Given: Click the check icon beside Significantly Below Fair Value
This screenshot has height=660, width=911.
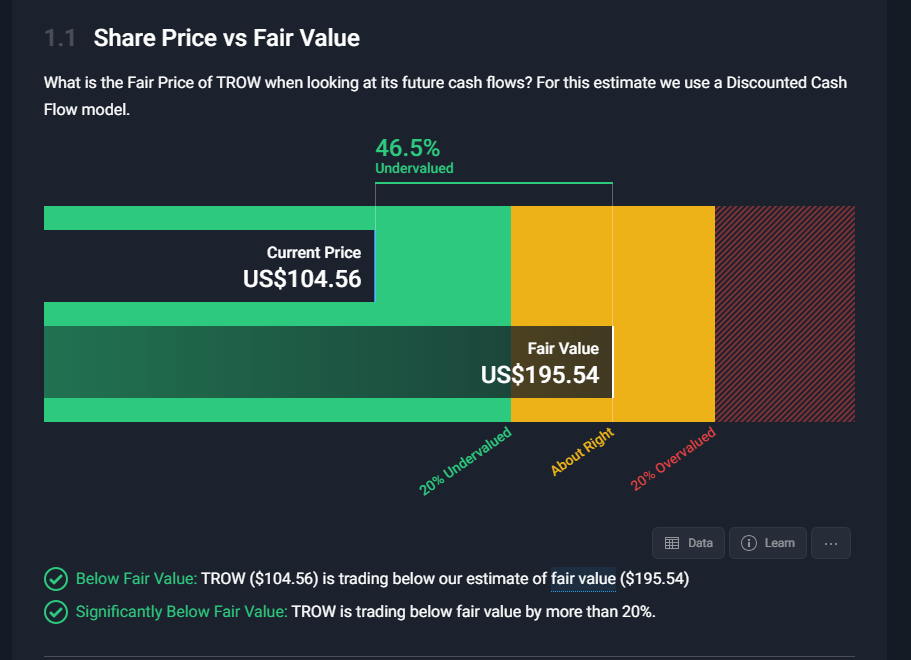Looking at the screenshot, I should click(x=56, y=612).
